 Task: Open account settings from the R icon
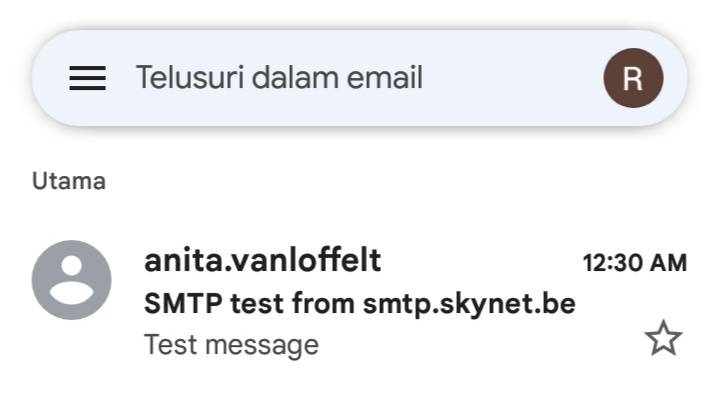[632, 78]
